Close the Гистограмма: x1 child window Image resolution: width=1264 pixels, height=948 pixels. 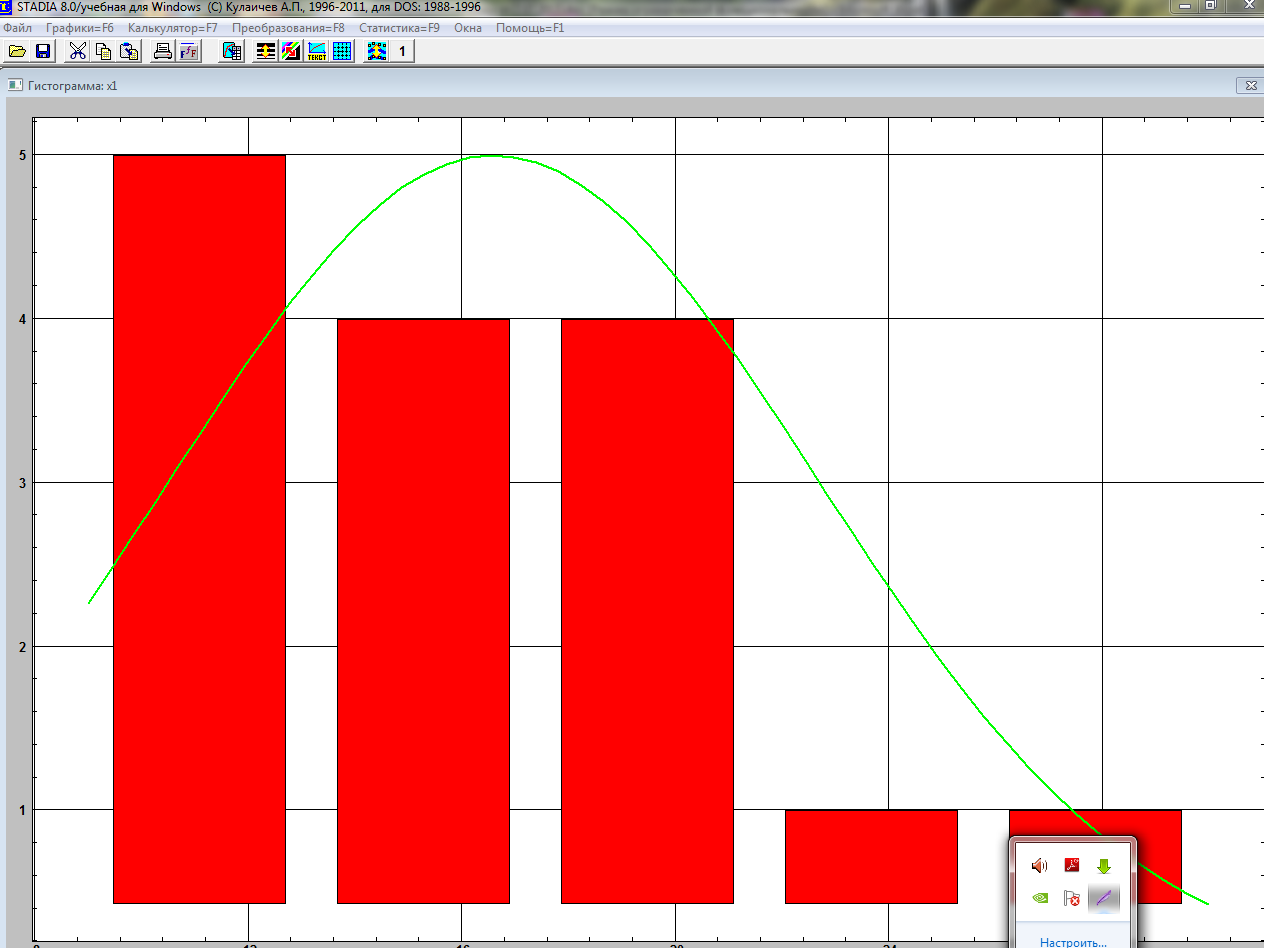pos(1250,86)
